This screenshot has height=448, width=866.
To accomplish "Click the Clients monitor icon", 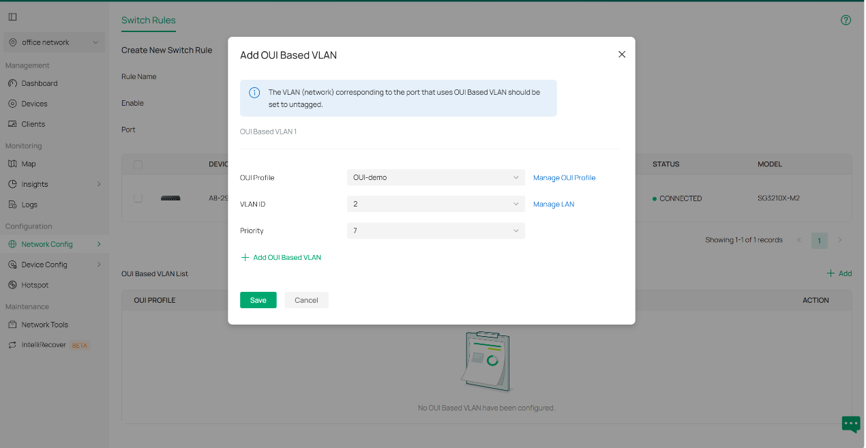I will [13, 124].
